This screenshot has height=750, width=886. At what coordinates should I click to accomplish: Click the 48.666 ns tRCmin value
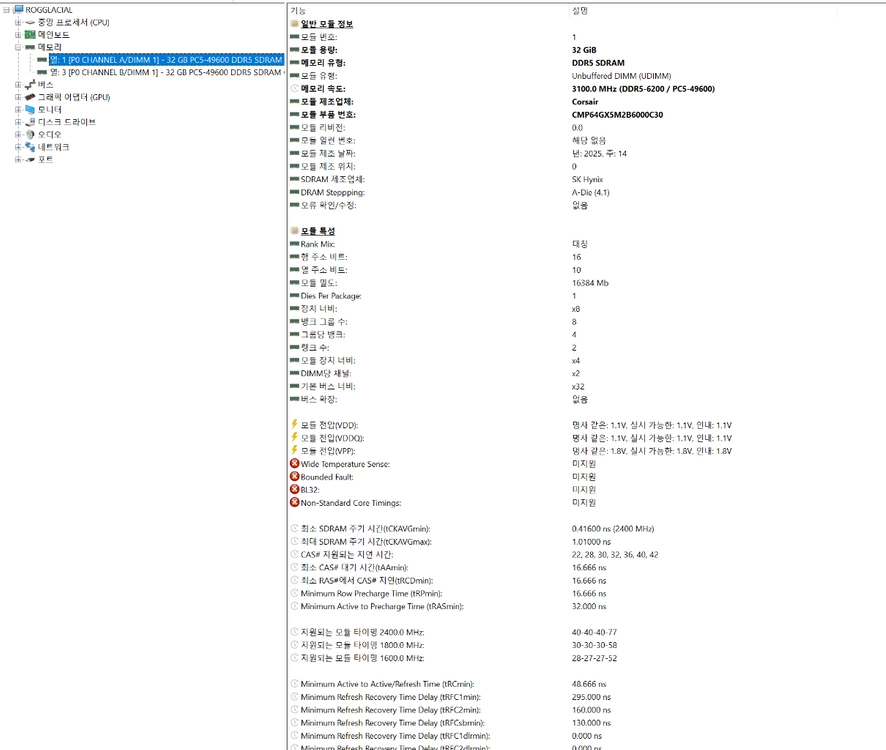point(589,684)
